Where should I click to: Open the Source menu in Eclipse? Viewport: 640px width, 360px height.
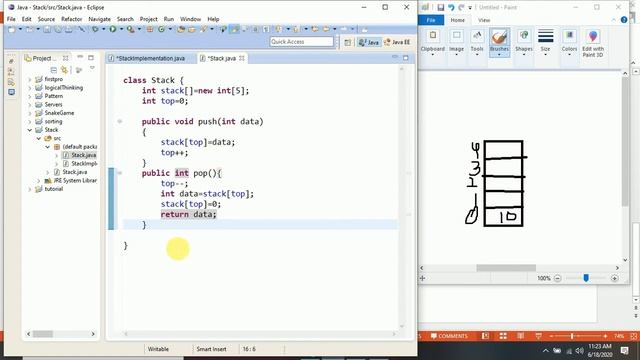pyautogui.click(x=46, y=19)
